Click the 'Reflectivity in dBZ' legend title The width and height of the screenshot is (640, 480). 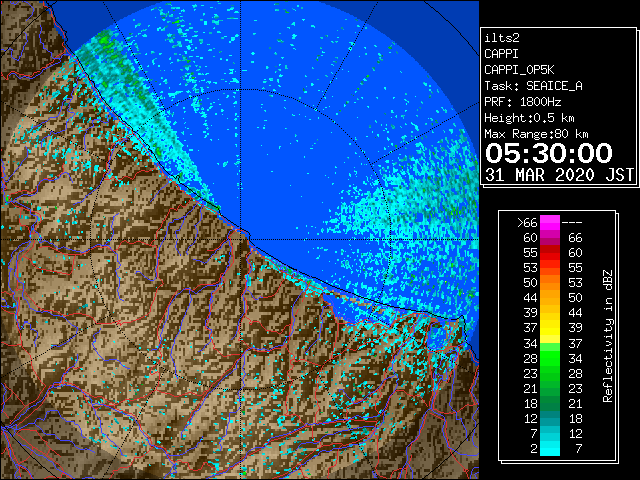pyautogui.click(x=607, y=336)
